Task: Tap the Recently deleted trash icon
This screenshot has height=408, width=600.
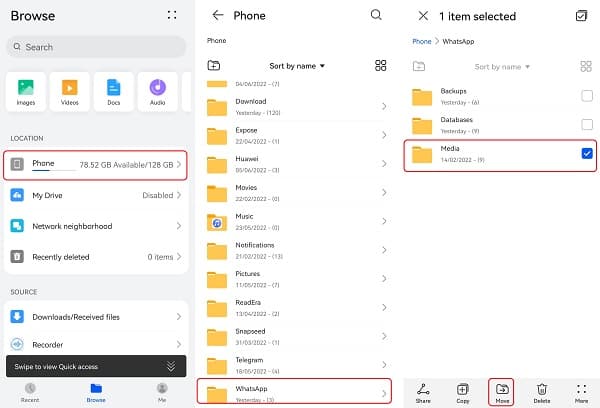Action: tap(17, 256)
